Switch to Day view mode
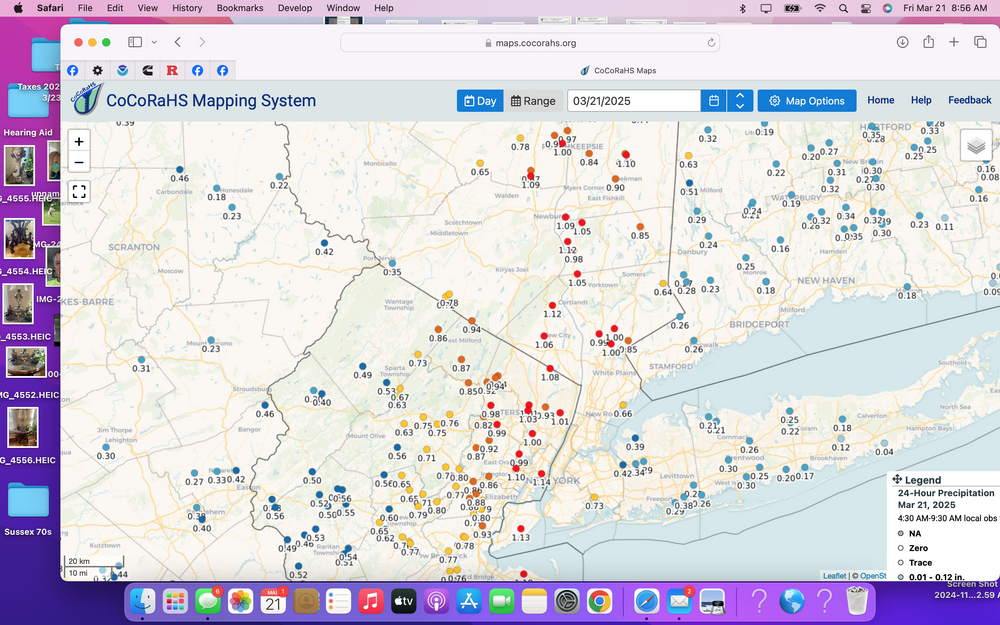 coord(480,101)
